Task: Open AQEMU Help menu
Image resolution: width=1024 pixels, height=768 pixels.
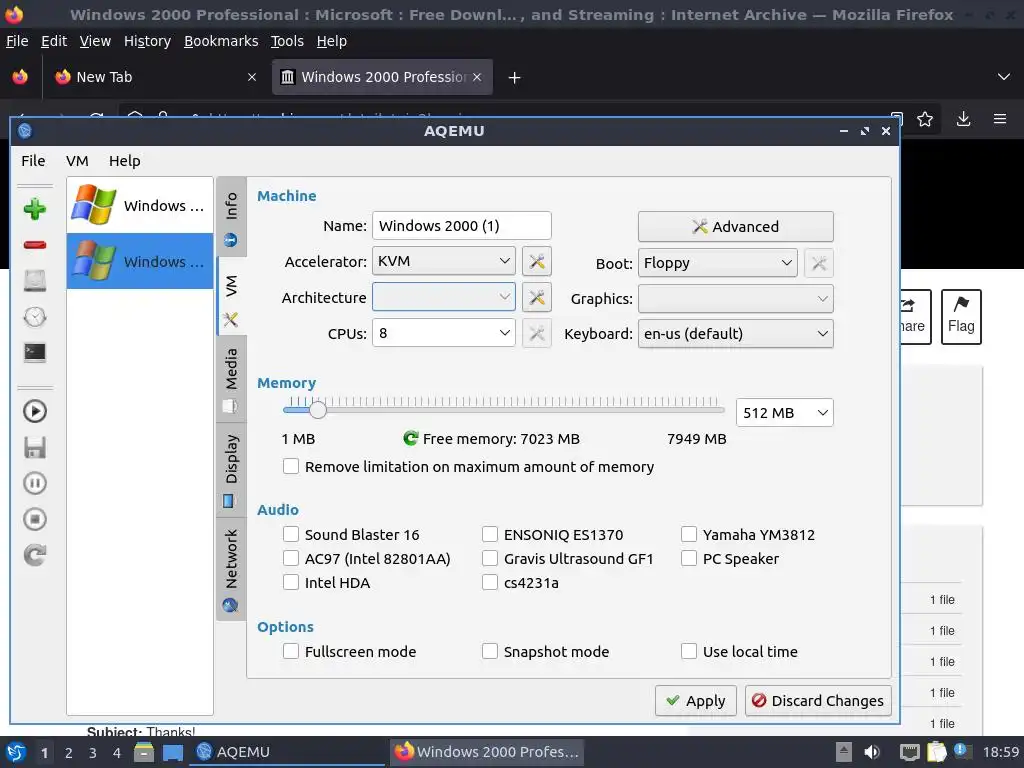Action: tap(125, 161)
